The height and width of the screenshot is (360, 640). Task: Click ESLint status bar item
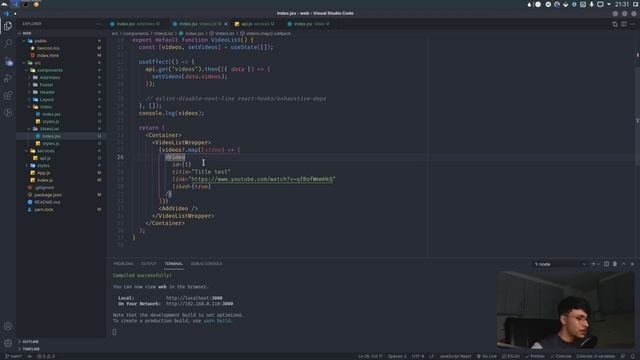(511, 356)
